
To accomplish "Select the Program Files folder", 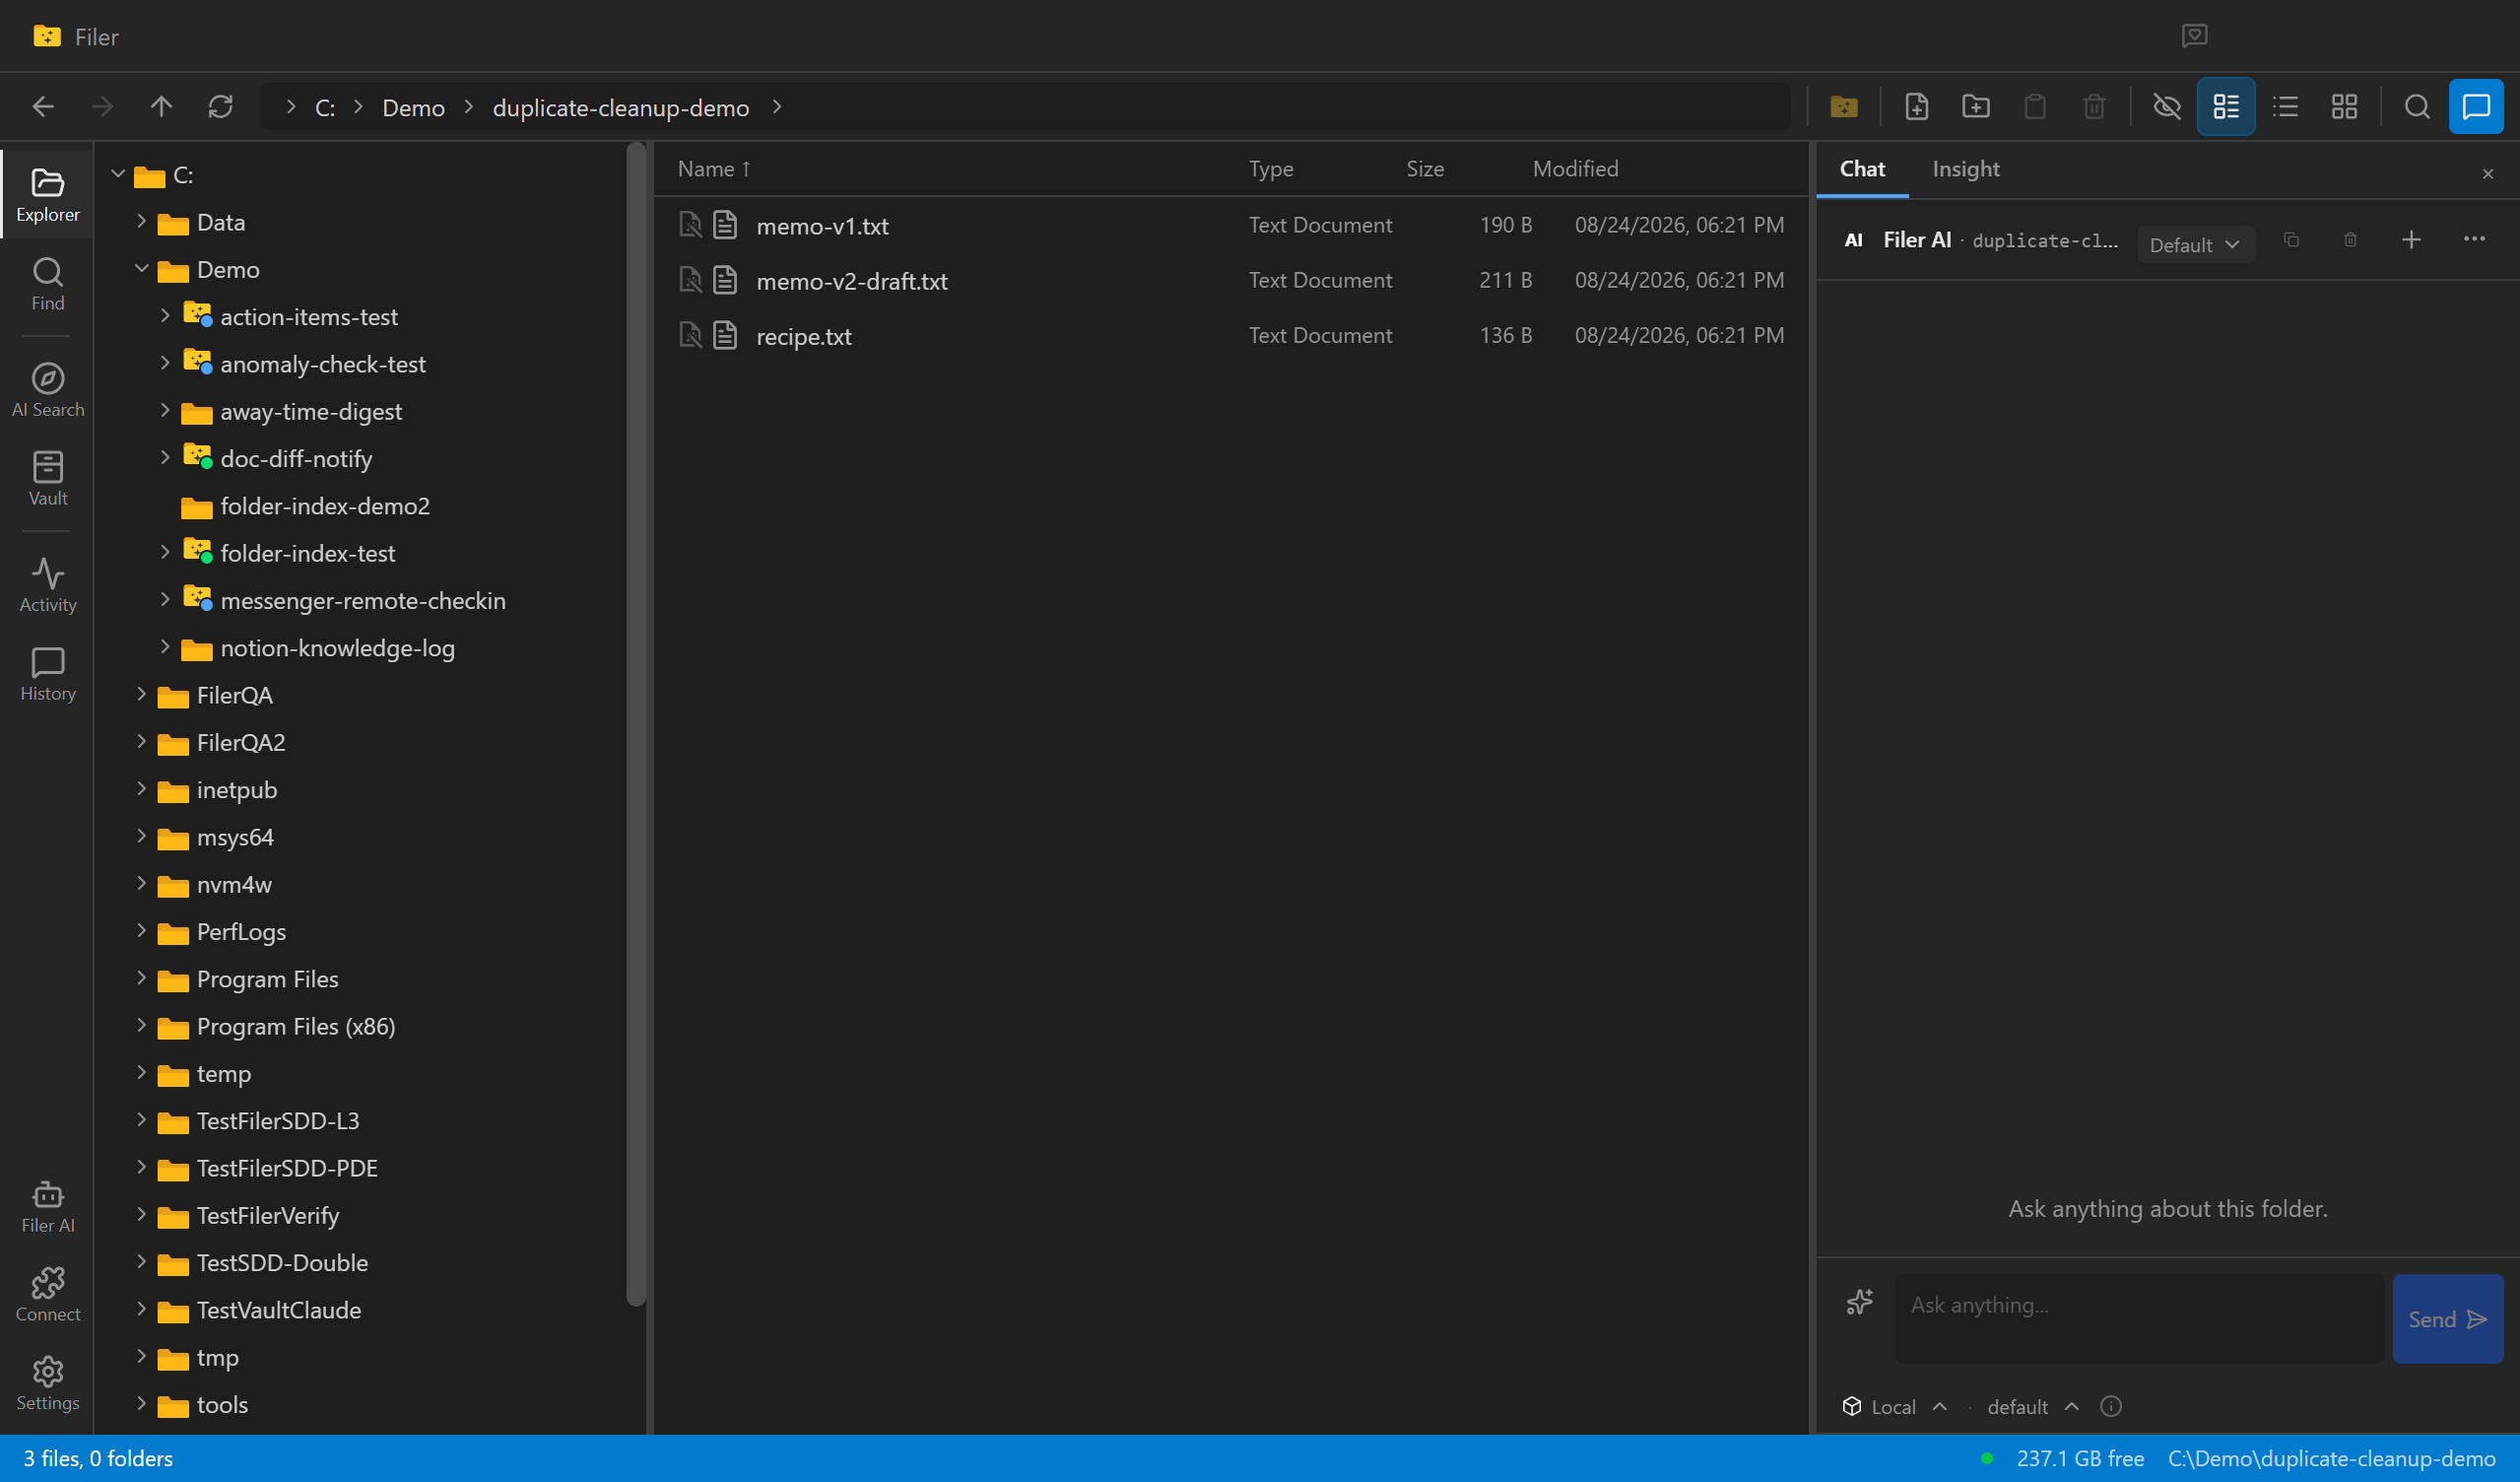I will pyautogui.click(x=267, y=979).
